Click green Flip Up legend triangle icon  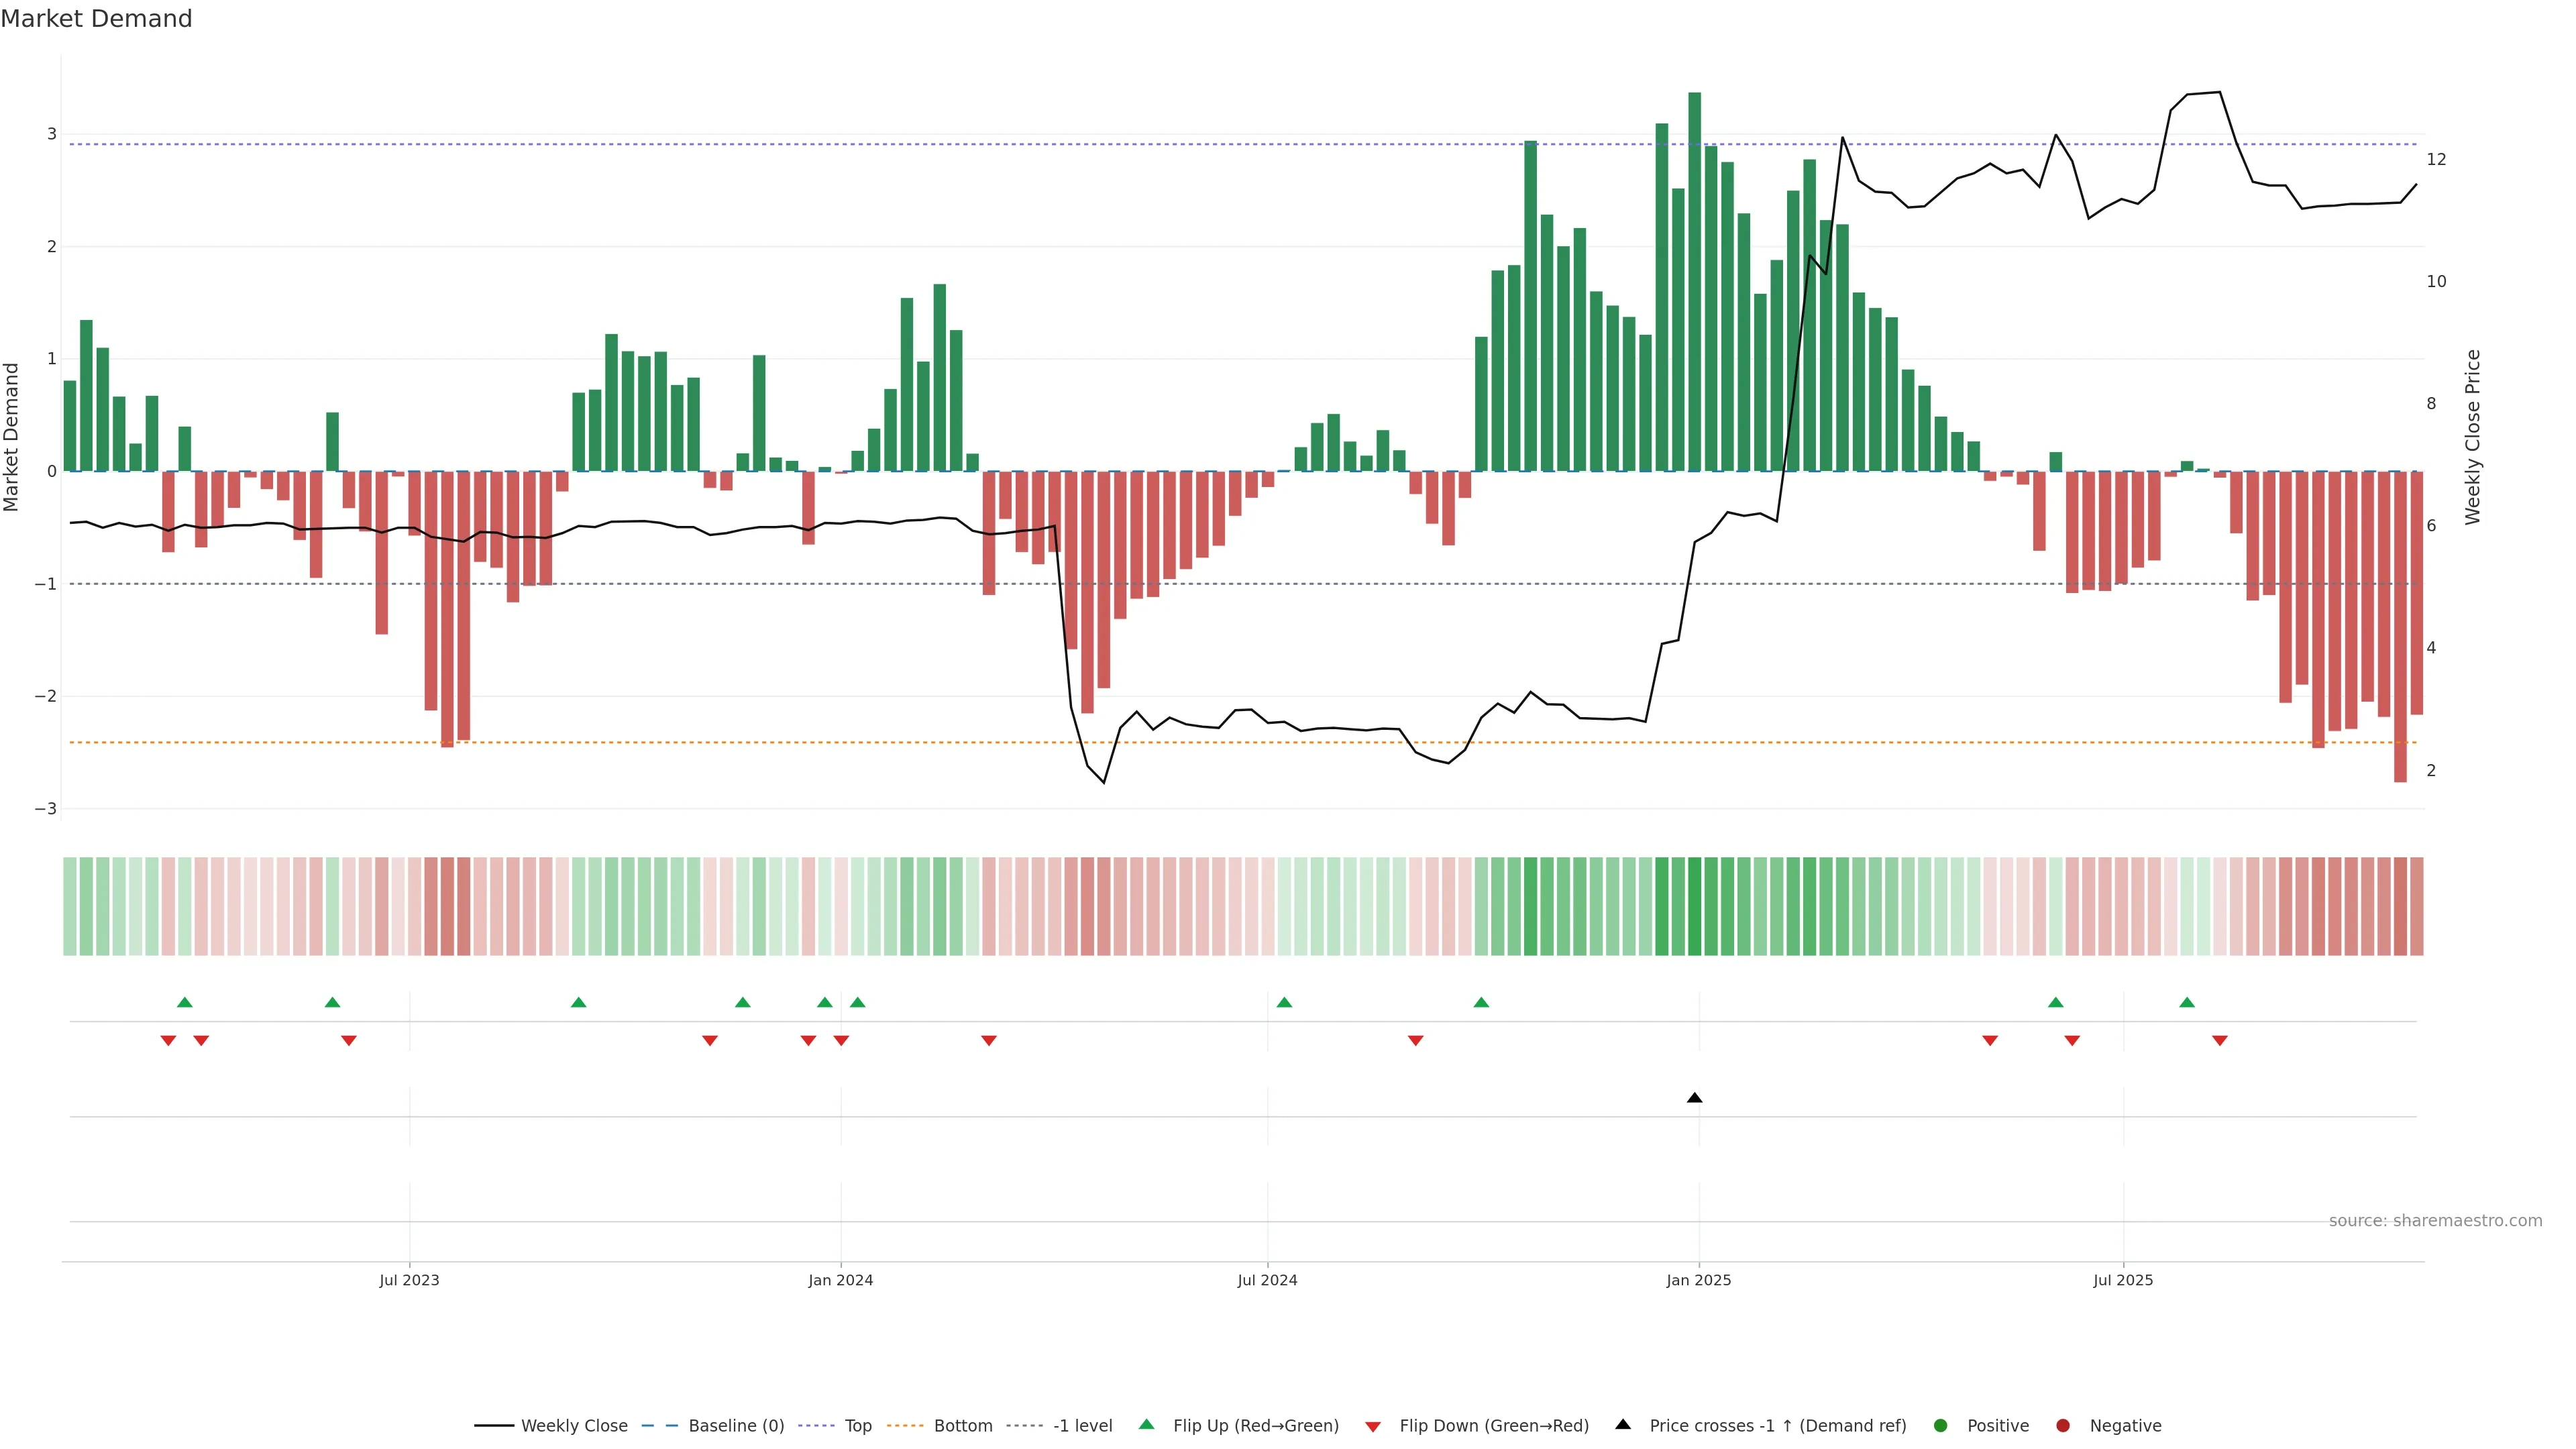pyautogui.click(x=1147, y=1425)
